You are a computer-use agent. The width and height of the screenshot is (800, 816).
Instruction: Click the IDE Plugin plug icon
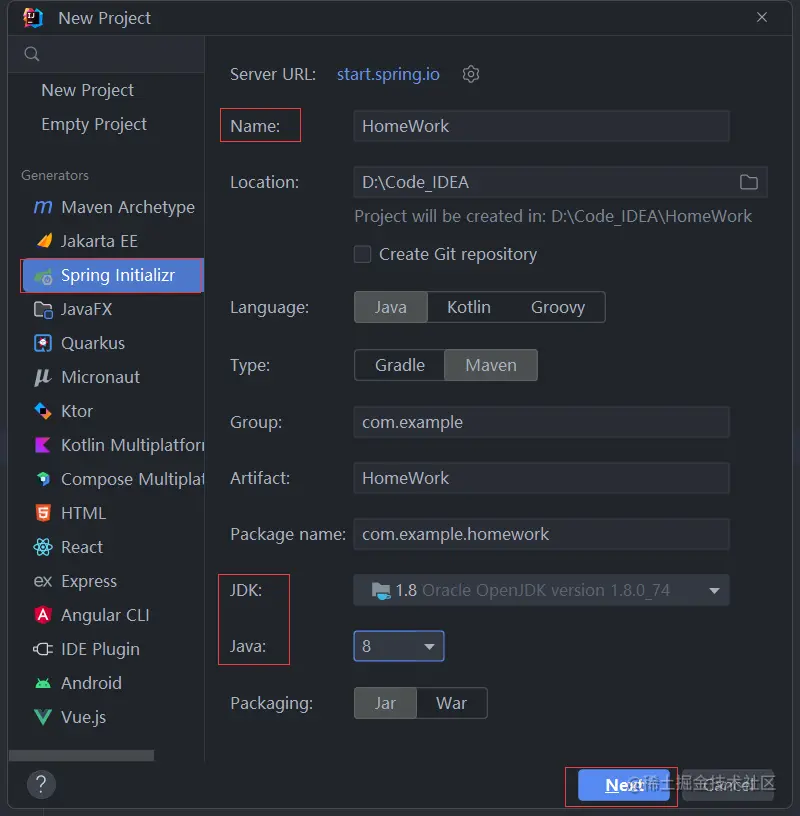pyautogui.click(x=43, y=649)
